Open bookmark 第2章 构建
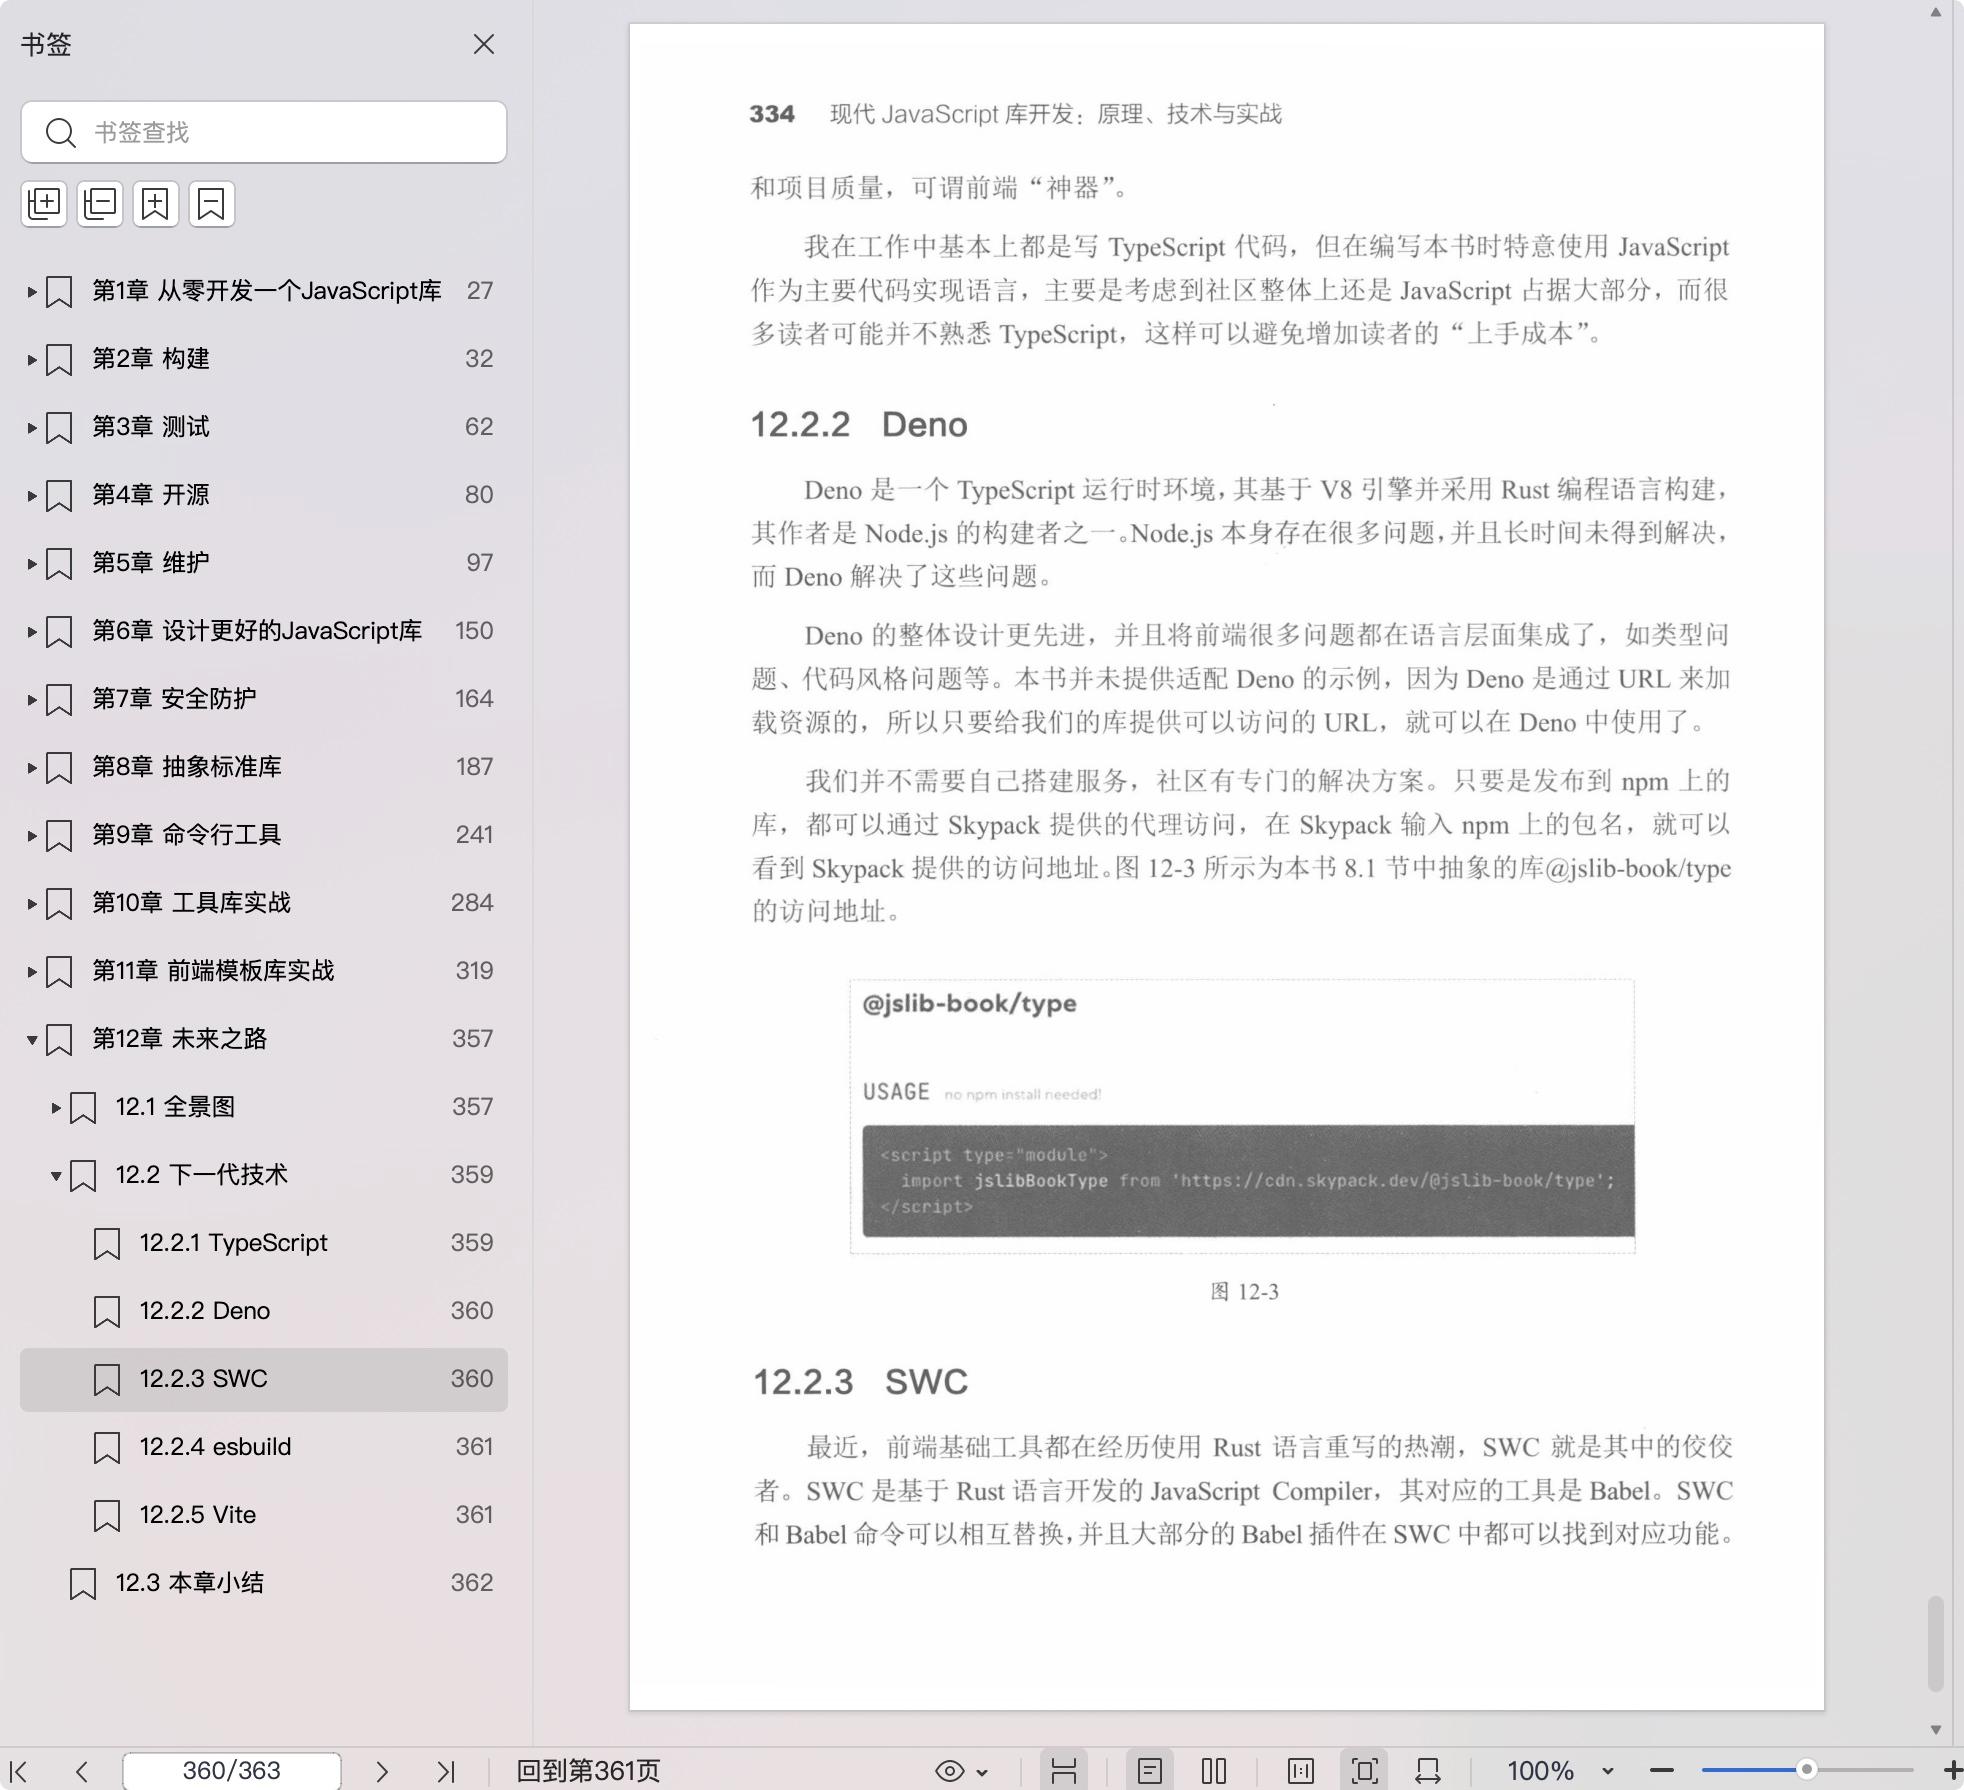Image resolution: width=1964 pixels, height=1790 pixels. pyautogui.click(x=264, y=359)
